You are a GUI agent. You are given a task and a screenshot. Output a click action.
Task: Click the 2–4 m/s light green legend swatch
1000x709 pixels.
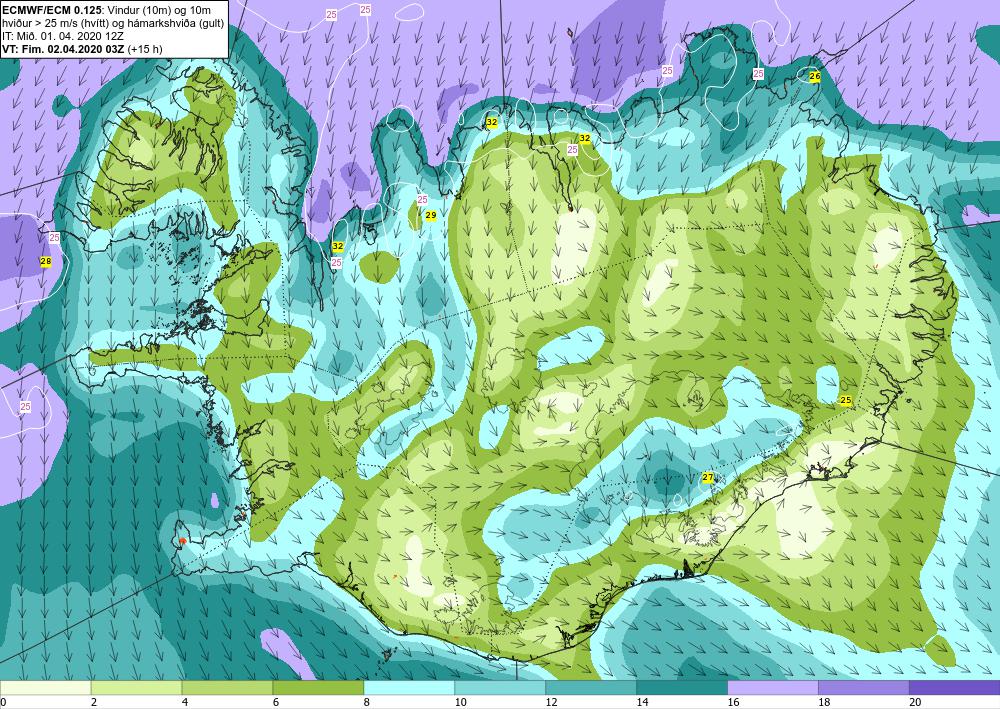coord(136,688)
